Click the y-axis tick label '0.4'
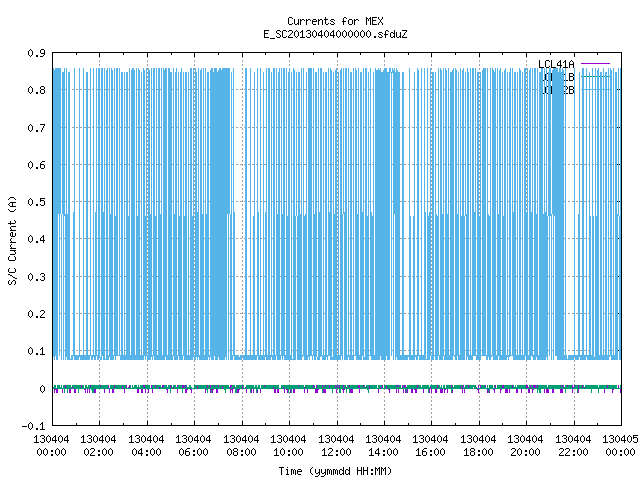The height and width of the screenshot is (480, 640). click(36, 239)
